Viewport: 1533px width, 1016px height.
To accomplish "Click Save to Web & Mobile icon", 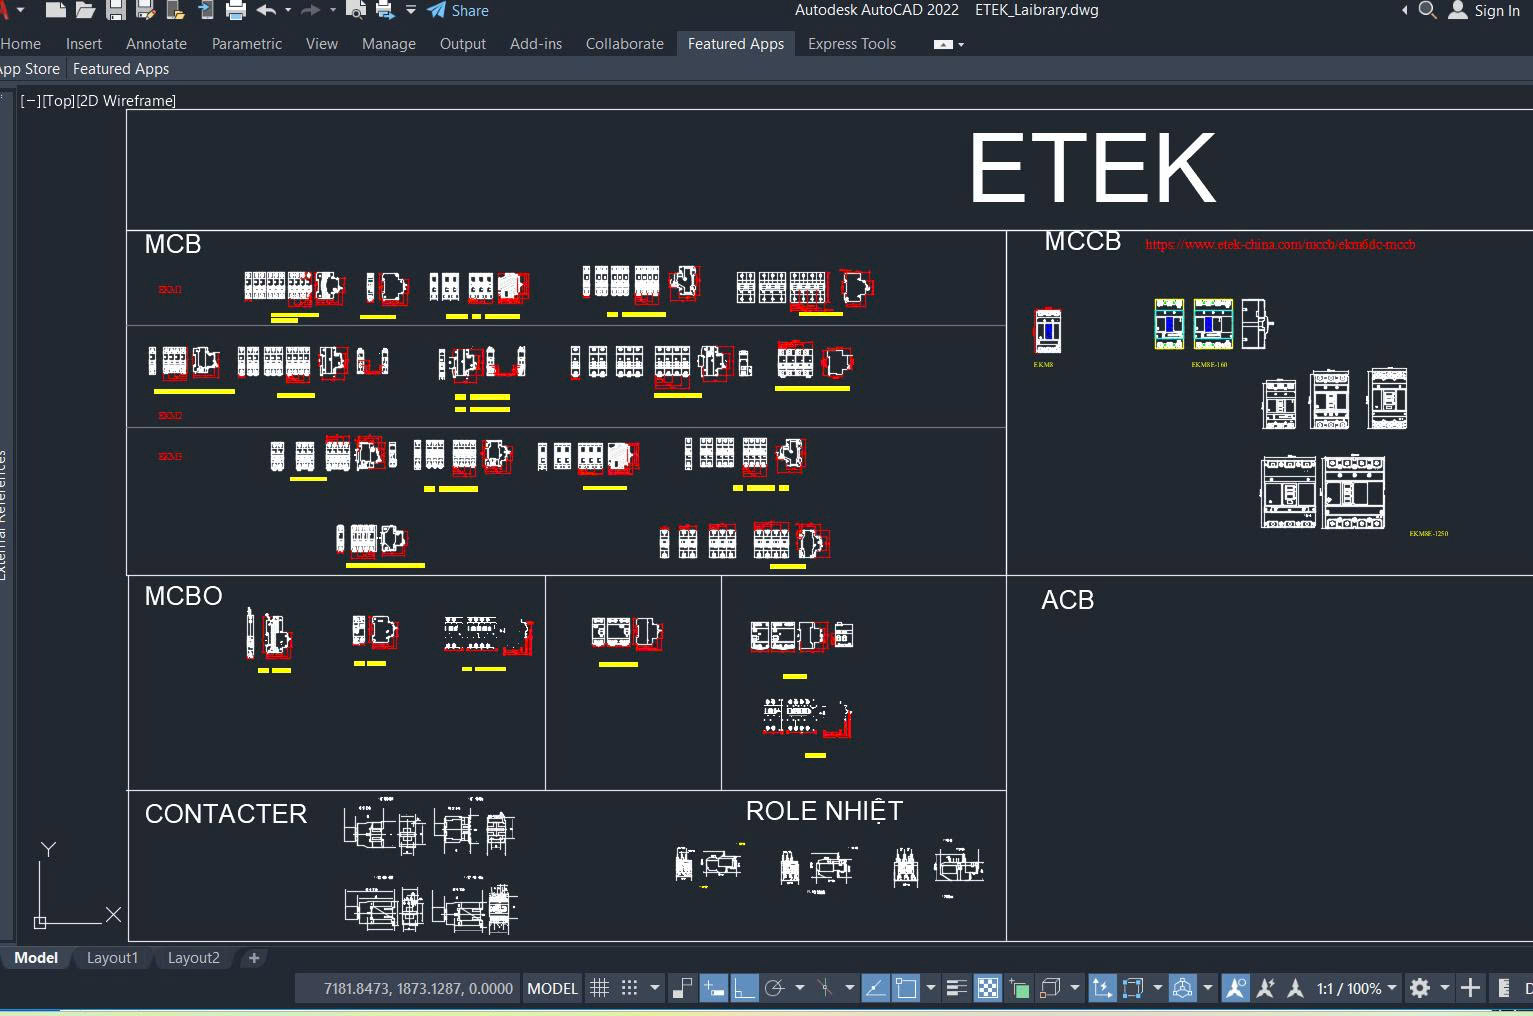I will [x=206, y=11].
